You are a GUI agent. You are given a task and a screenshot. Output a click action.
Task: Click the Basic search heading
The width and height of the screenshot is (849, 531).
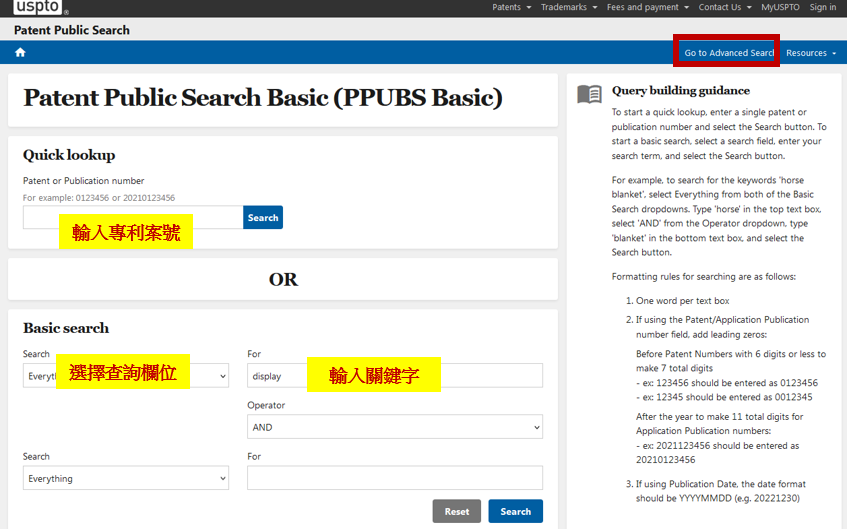tap(66, 328)
